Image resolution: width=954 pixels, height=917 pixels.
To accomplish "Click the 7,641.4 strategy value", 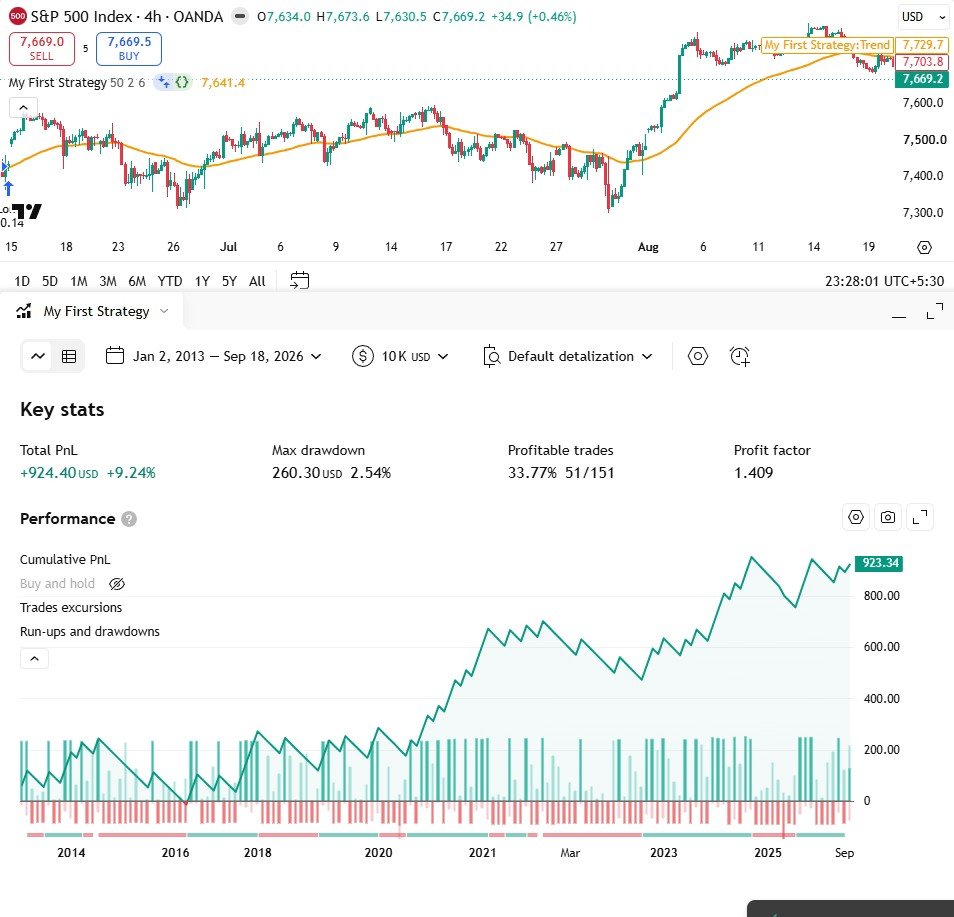I will (x=223, y=82).
